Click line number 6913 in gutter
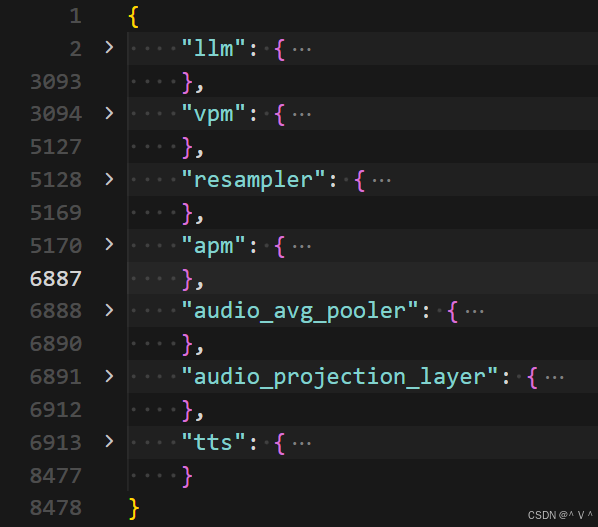The width and height of the screenshot is (598, 527). (56, 442)
